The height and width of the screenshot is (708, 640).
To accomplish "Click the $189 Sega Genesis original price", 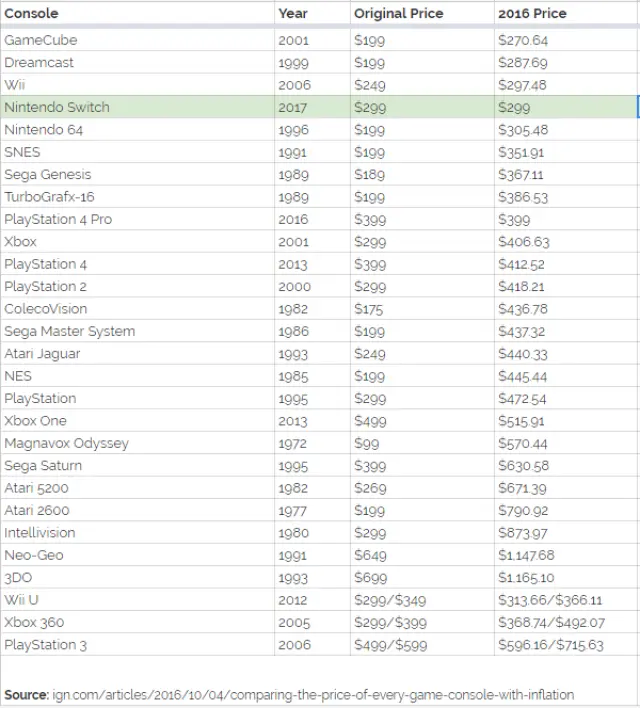I will [x=369, y=175].
